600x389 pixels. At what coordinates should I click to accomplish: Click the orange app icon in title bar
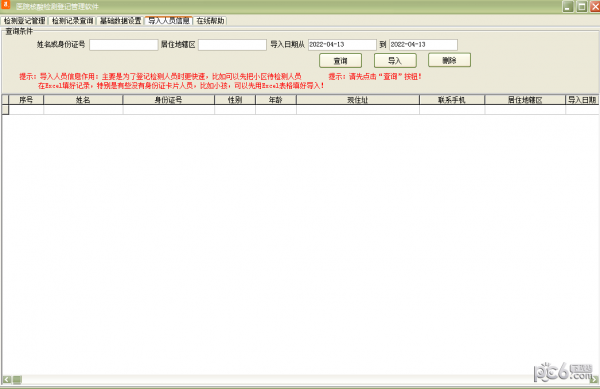6,5
